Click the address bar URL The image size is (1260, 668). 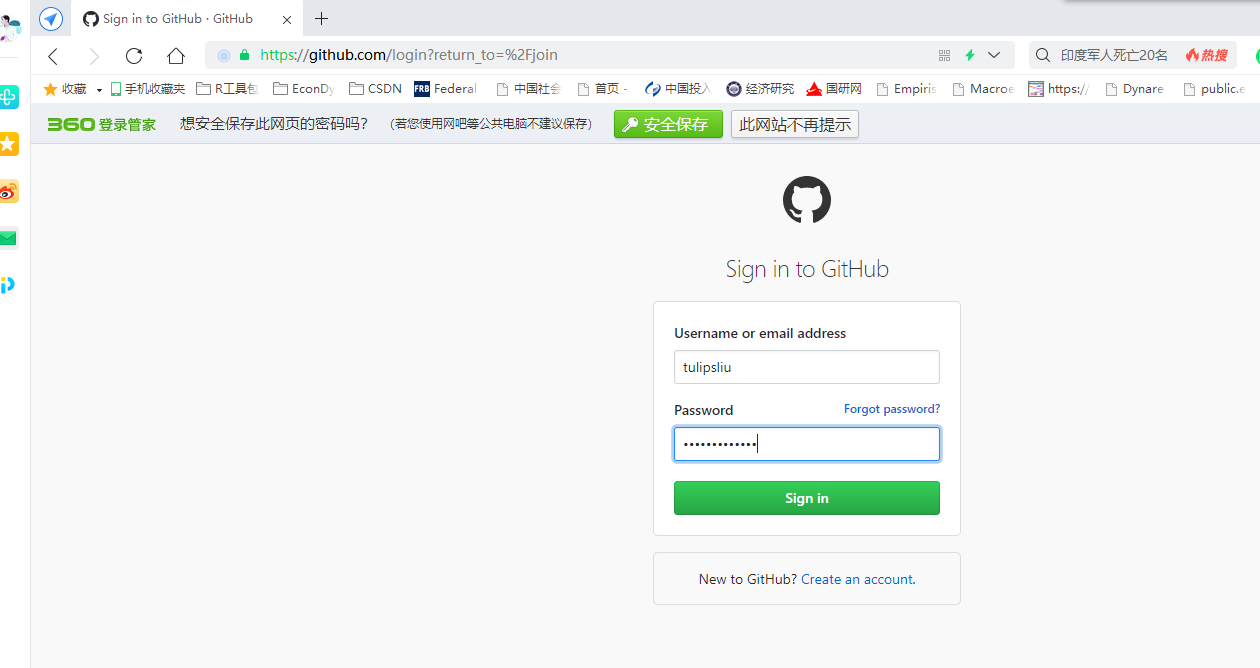(409, 55)
